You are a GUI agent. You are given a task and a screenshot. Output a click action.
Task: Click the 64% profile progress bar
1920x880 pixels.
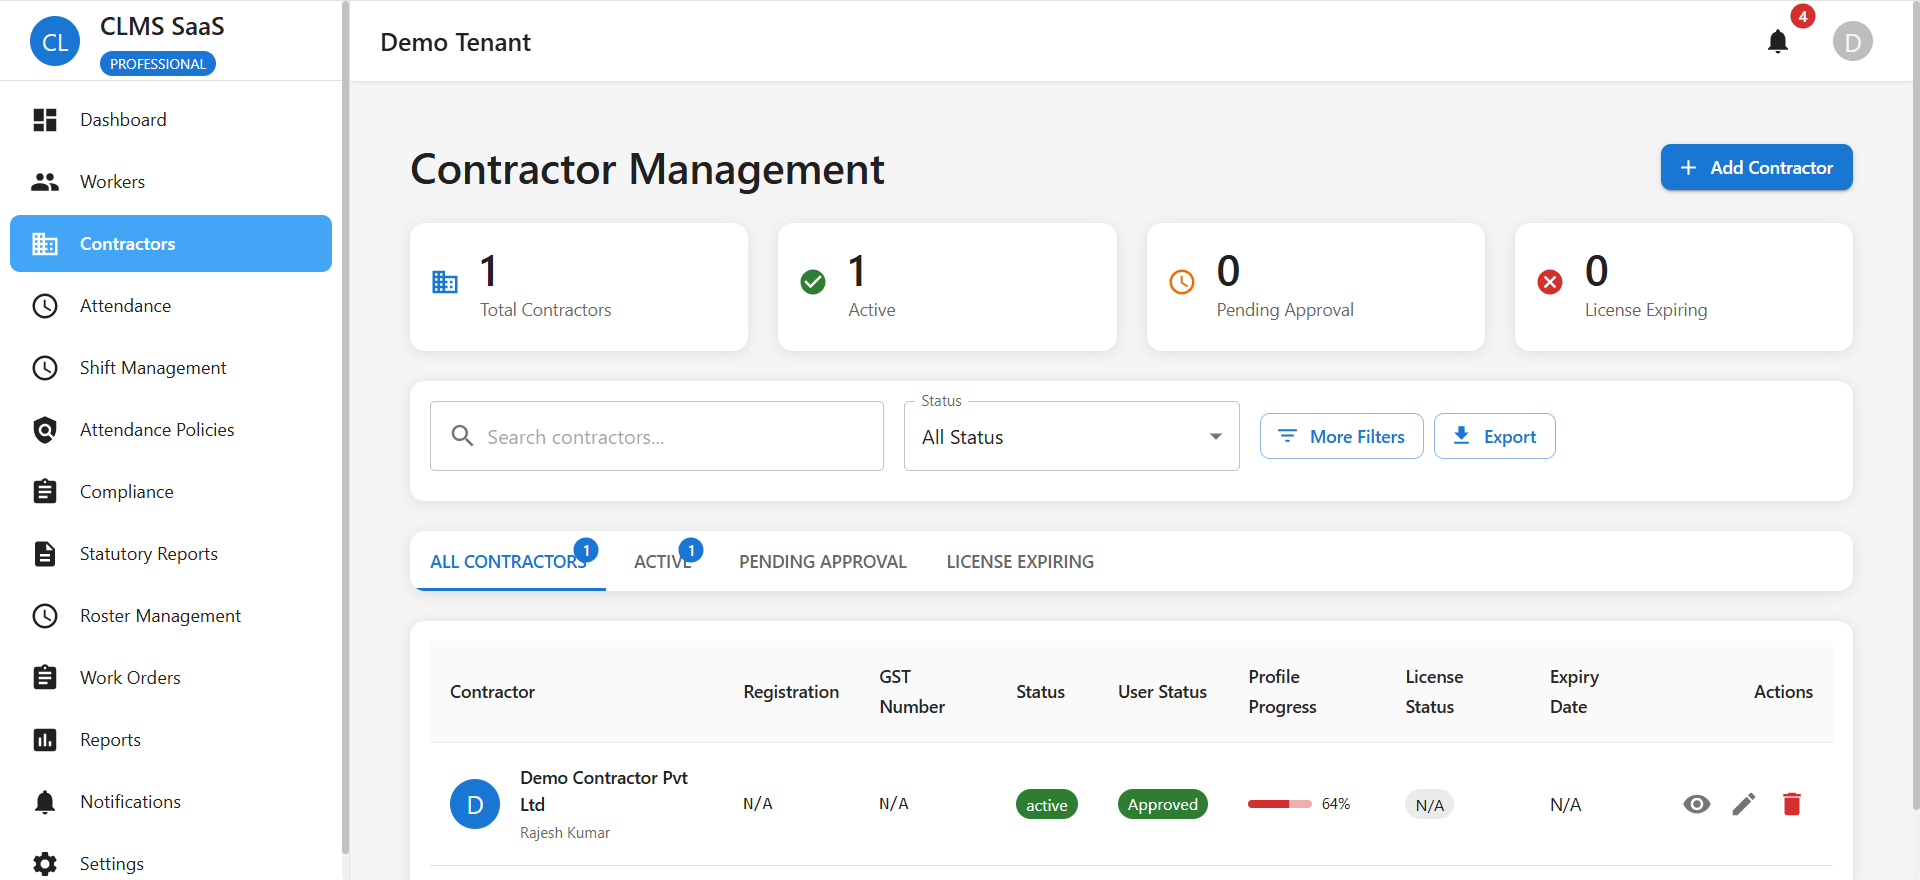[x=1279, y=804]
